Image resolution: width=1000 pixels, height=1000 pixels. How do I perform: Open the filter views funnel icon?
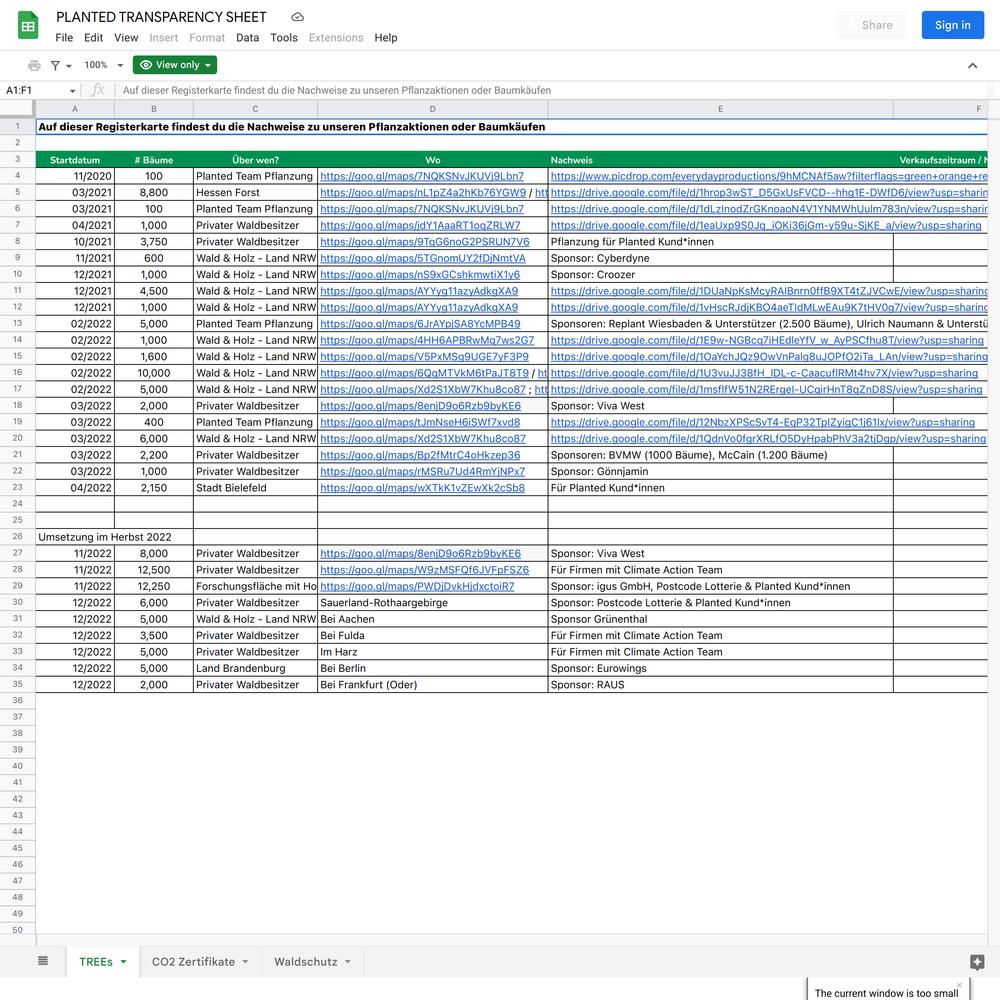(x=55, y=65)
